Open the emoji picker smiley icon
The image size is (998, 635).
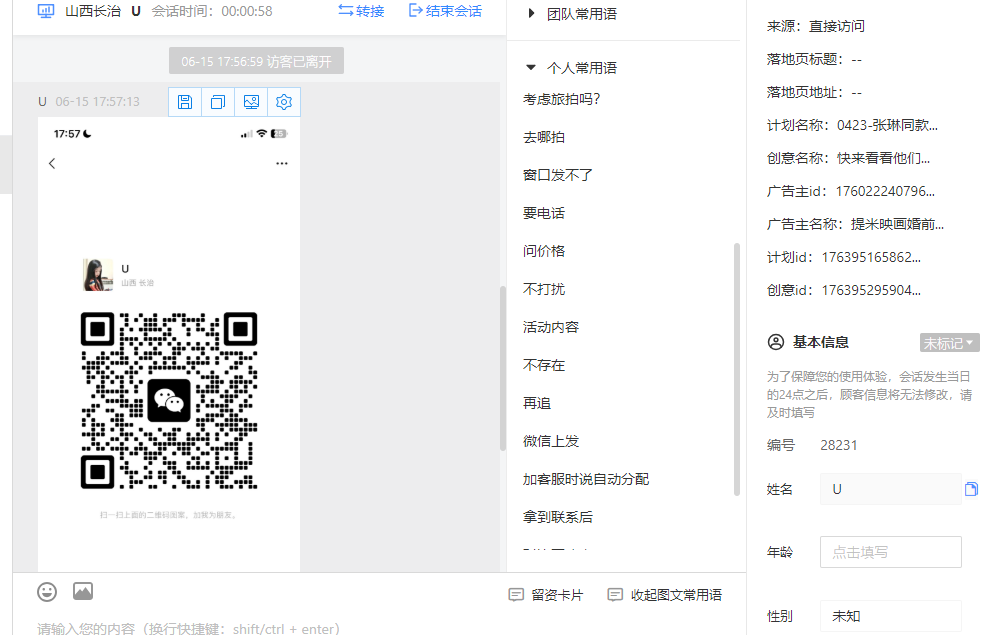pyautogui.click(x=46, y=592)
